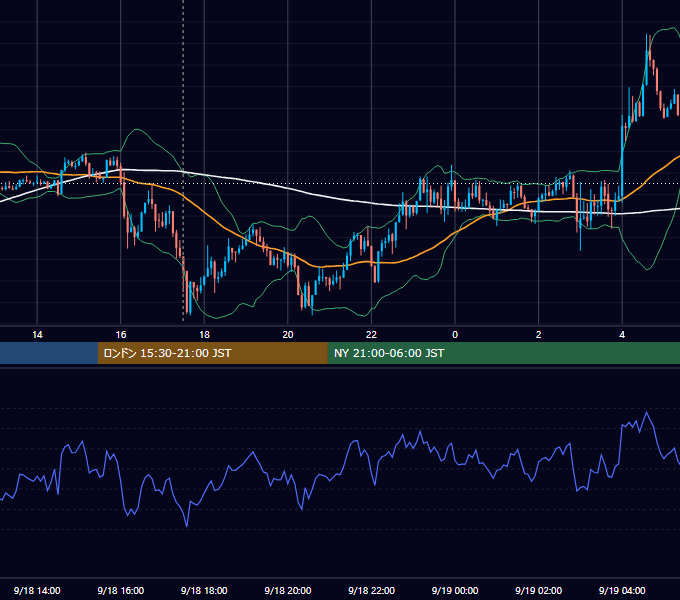Click the '9/19 00:00' date label
The height and width of the screenshot is (600, 680).
pyautogui.click(x=455, y=590)
